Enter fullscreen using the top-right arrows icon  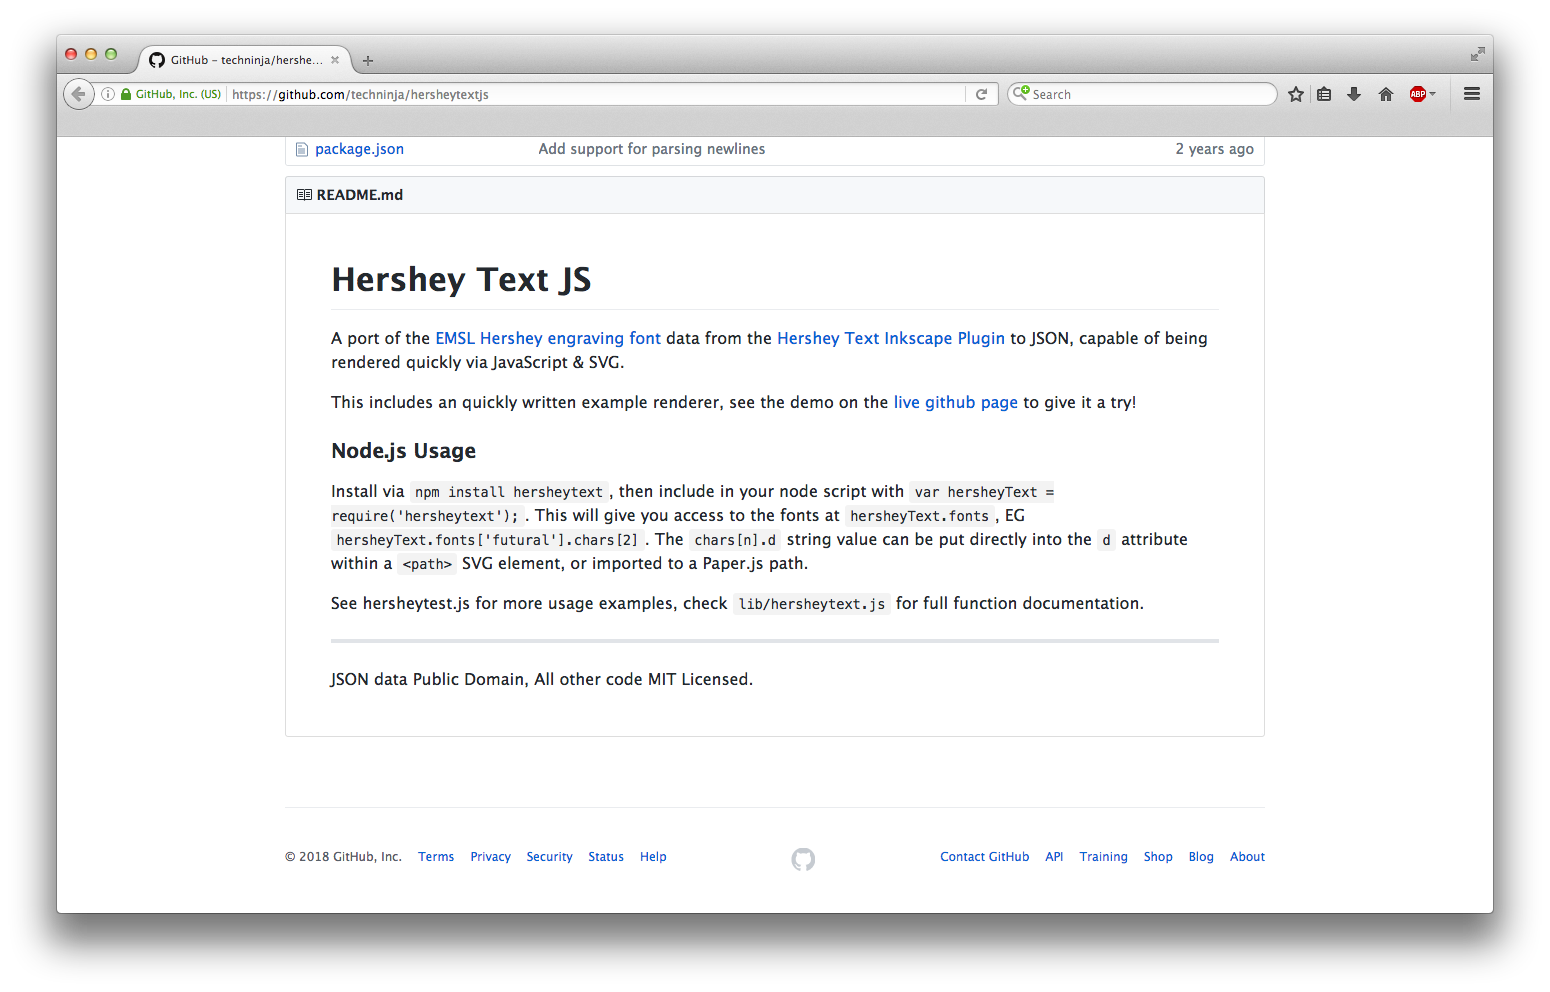tap(1477, 54)
